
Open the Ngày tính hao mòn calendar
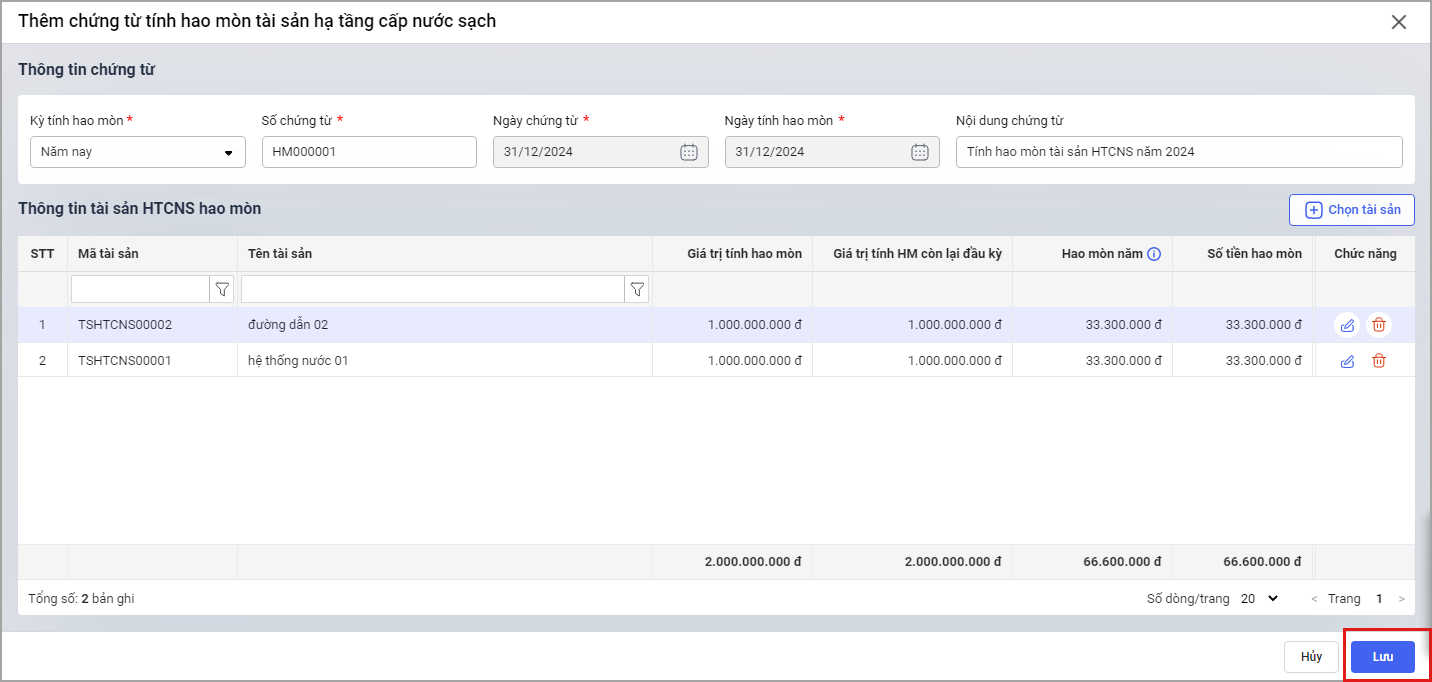pyautogui.click(x=920, y=152)
